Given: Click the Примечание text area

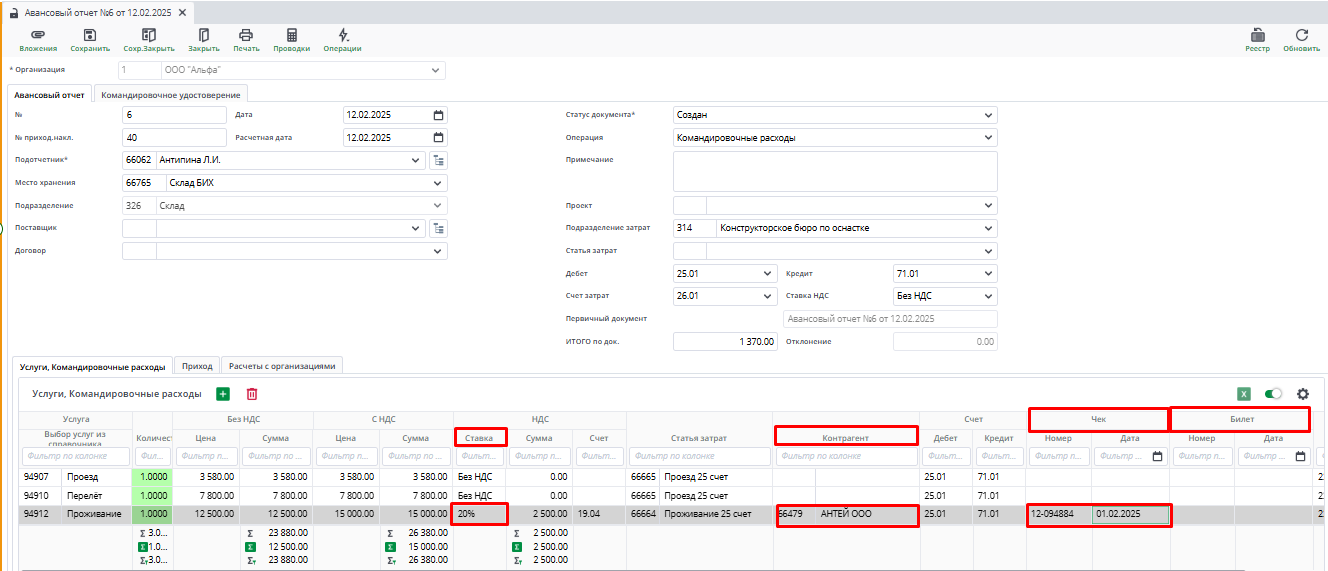Looking at the screenshot, I should [834, 171].
